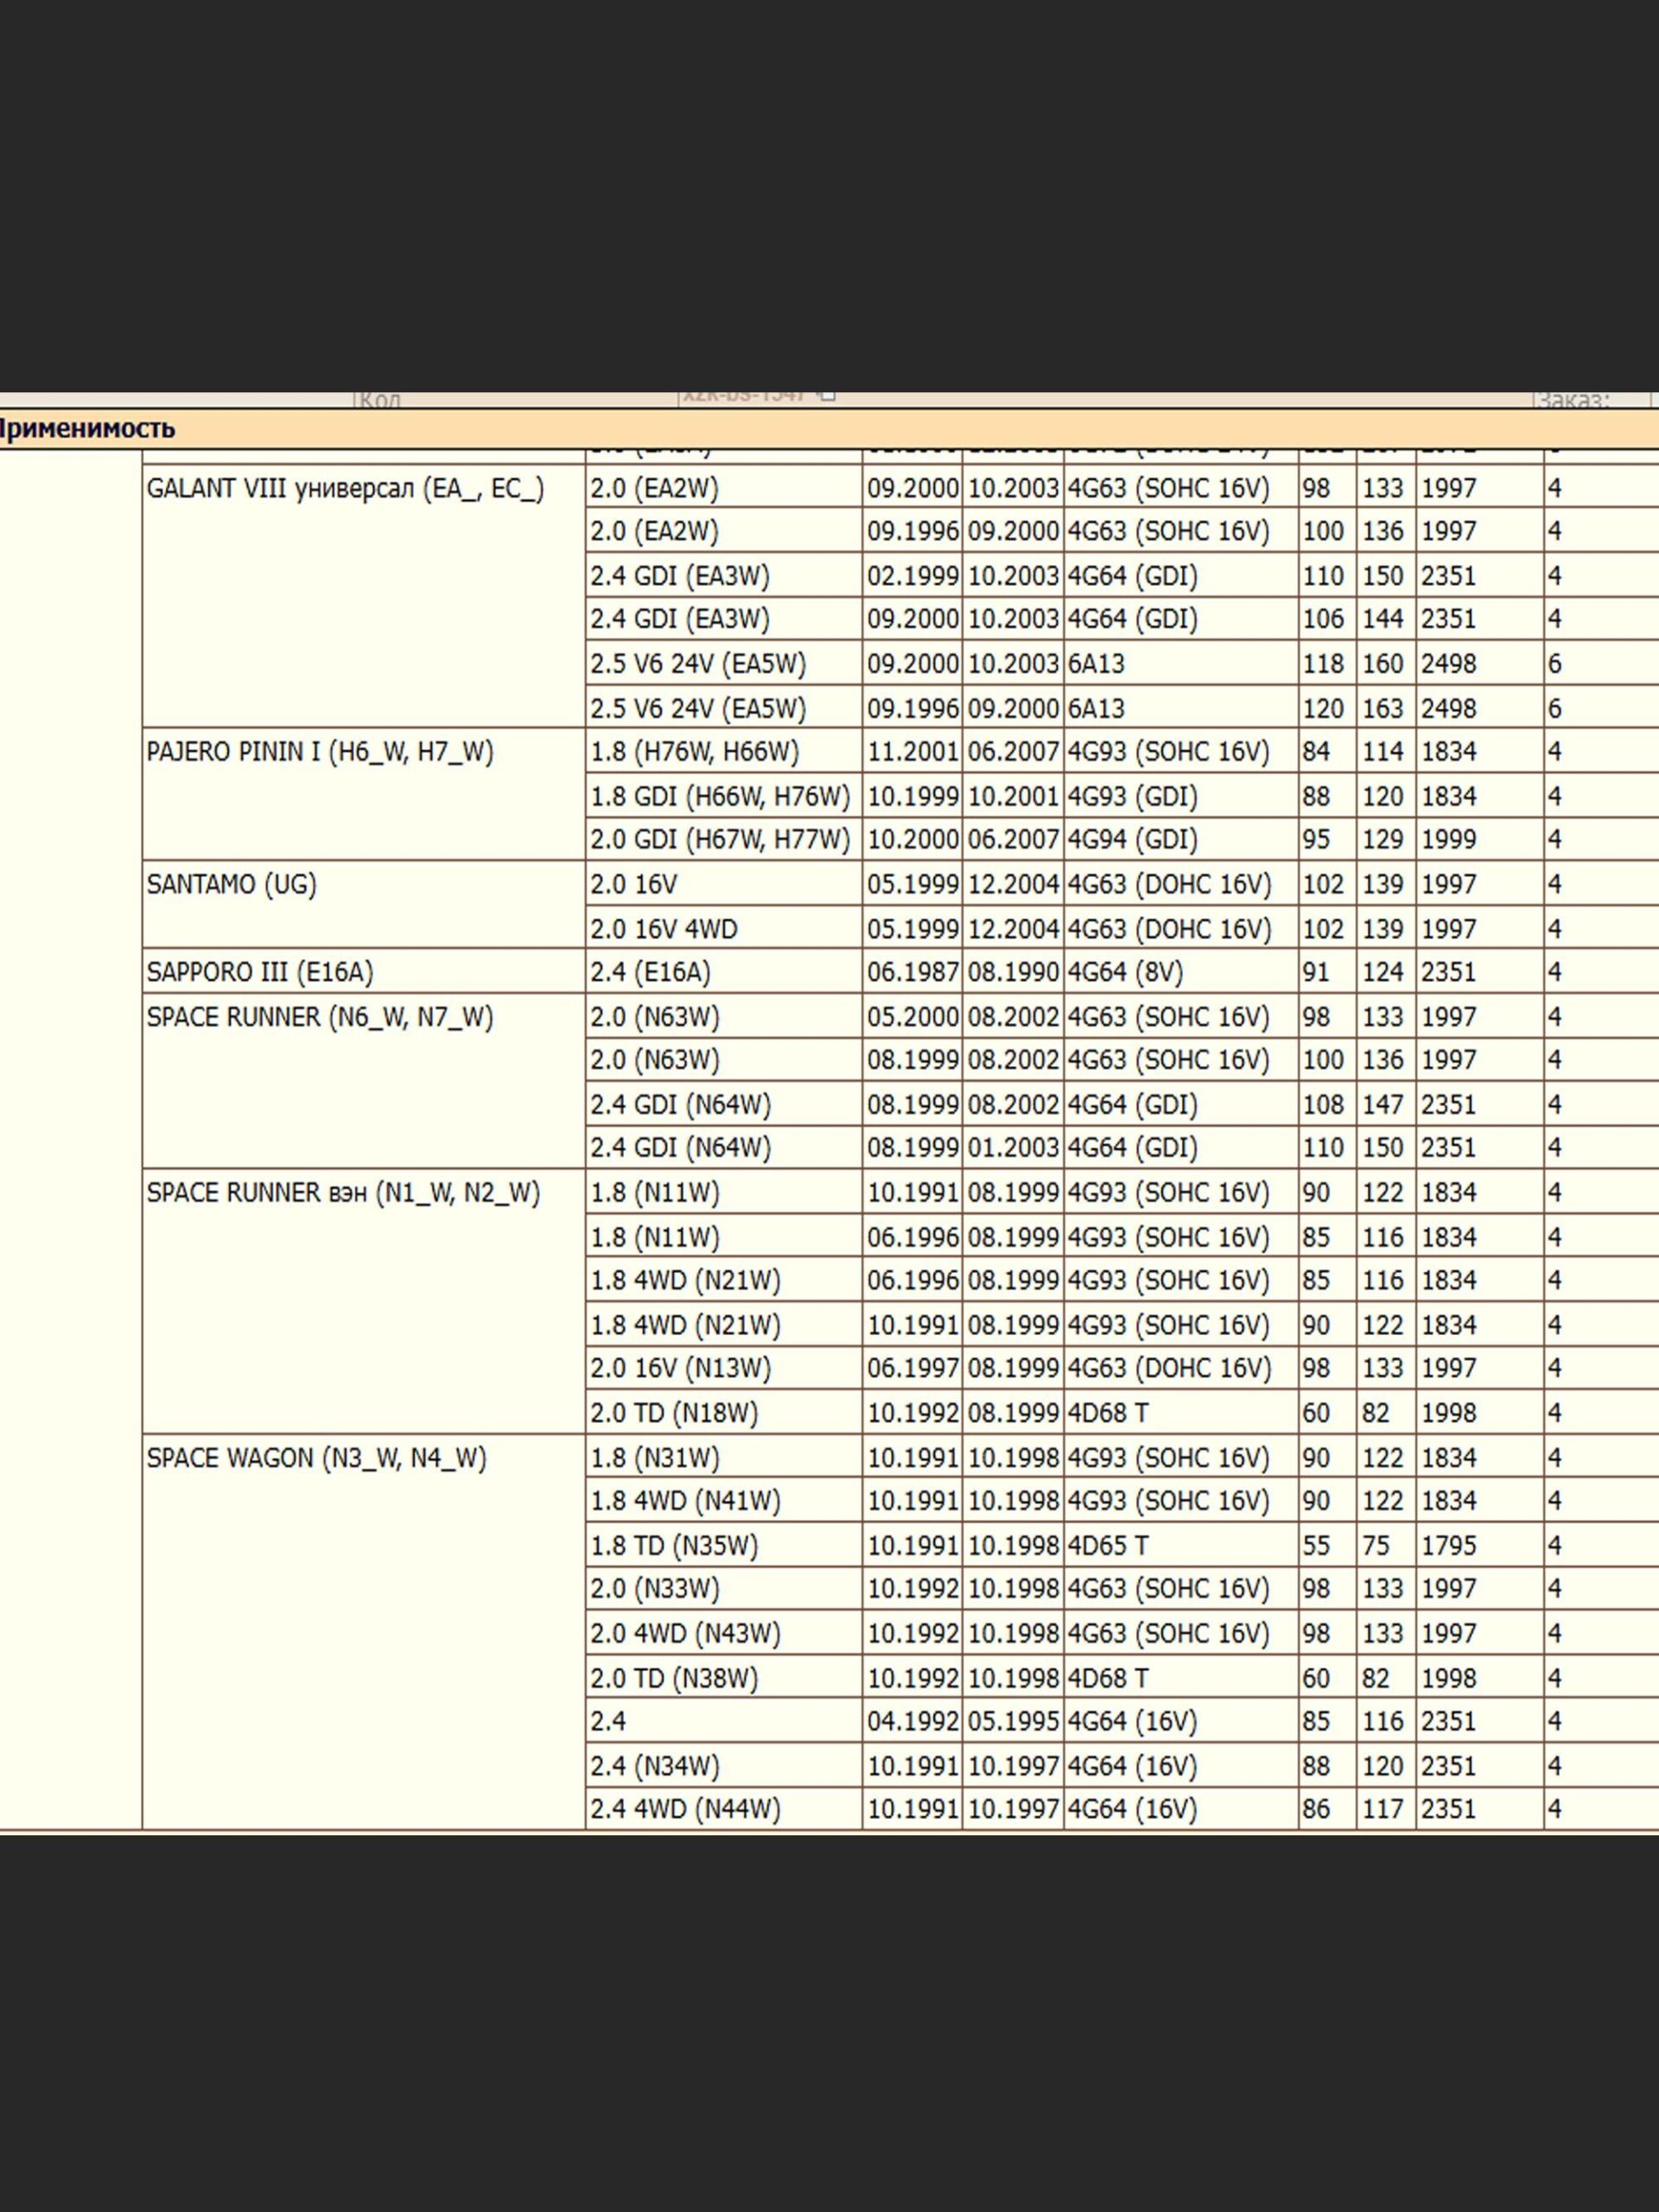Viewport: 1659px width, 2212px height.
Task: Click the SPACE RUNNER вэн model cell
Action: pos(343,1193)
